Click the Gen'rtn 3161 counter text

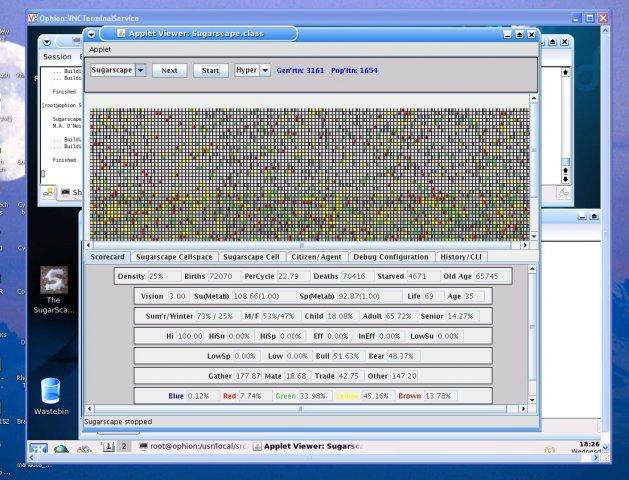coord(300,70)
